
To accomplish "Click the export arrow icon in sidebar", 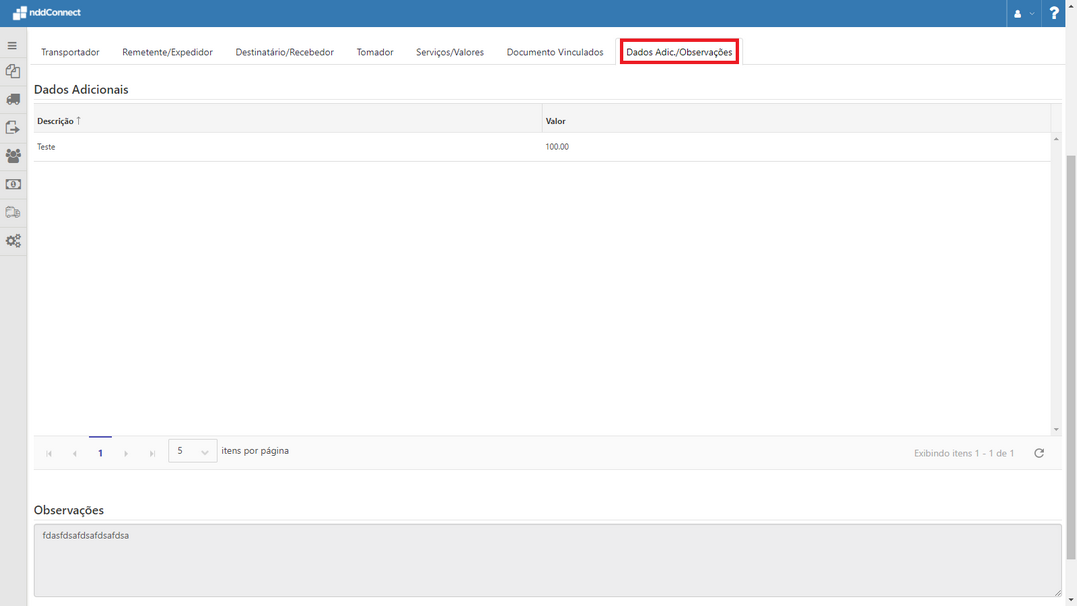I will [x=13, y=127].
